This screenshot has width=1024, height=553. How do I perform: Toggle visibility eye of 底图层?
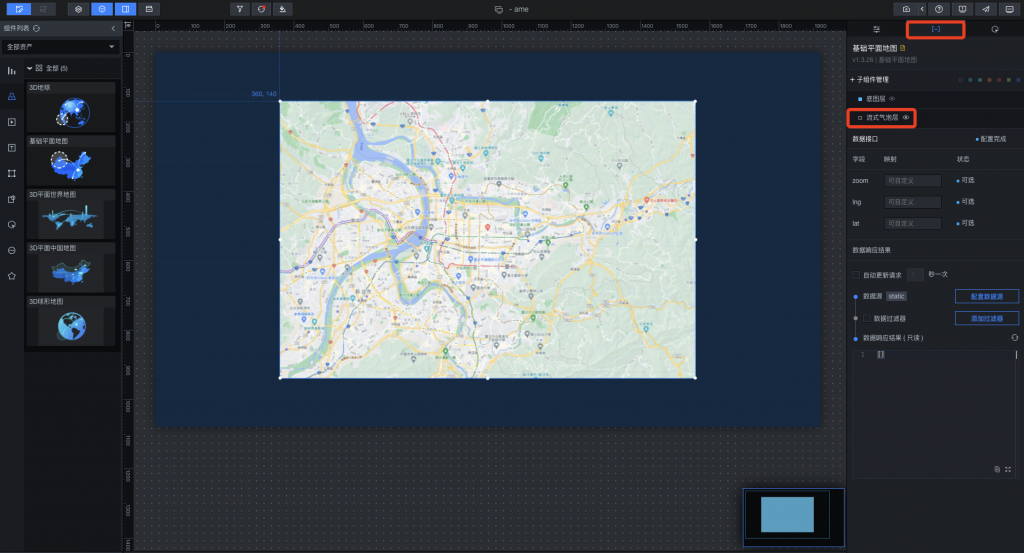click(892, 99)
